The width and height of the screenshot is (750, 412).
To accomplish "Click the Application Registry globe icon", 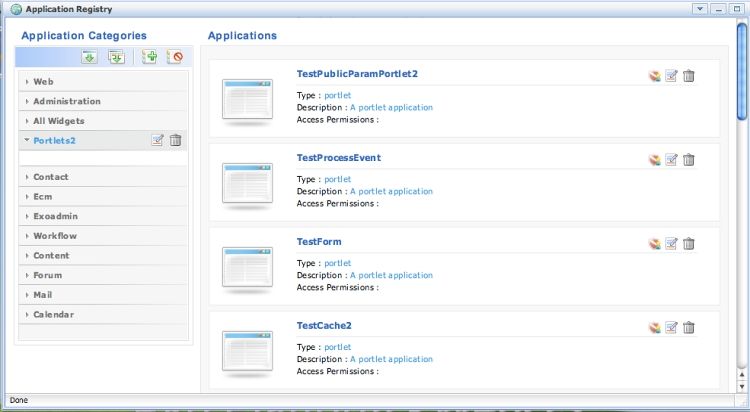I will (16, 9).
